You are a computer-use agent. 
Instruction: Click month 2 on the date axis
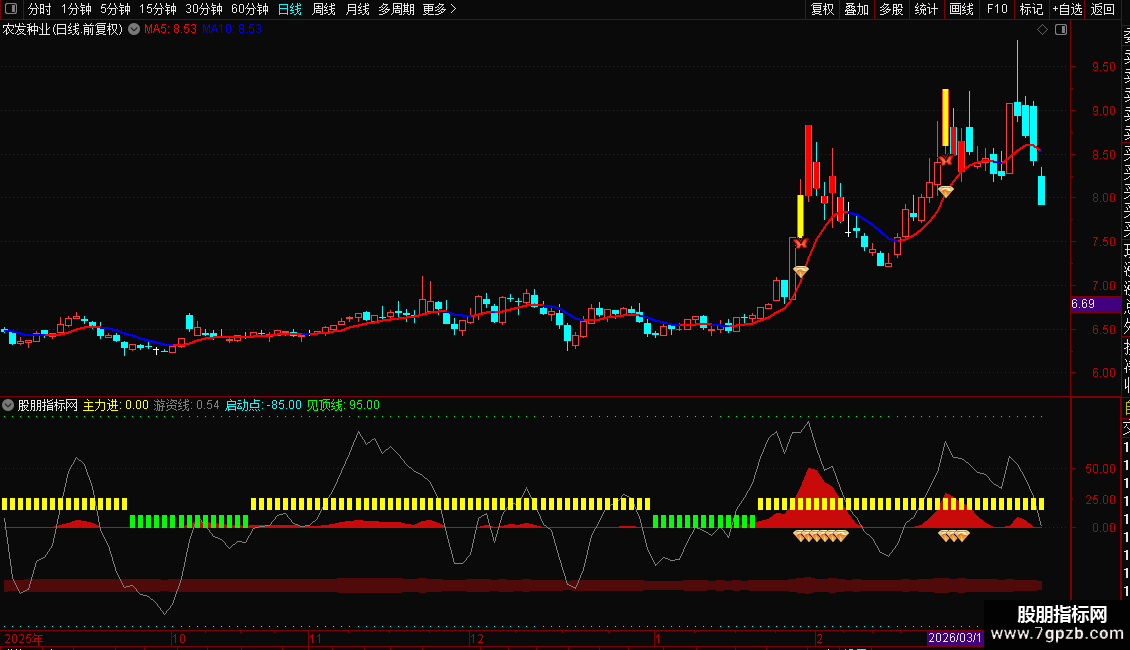(820, 638)
